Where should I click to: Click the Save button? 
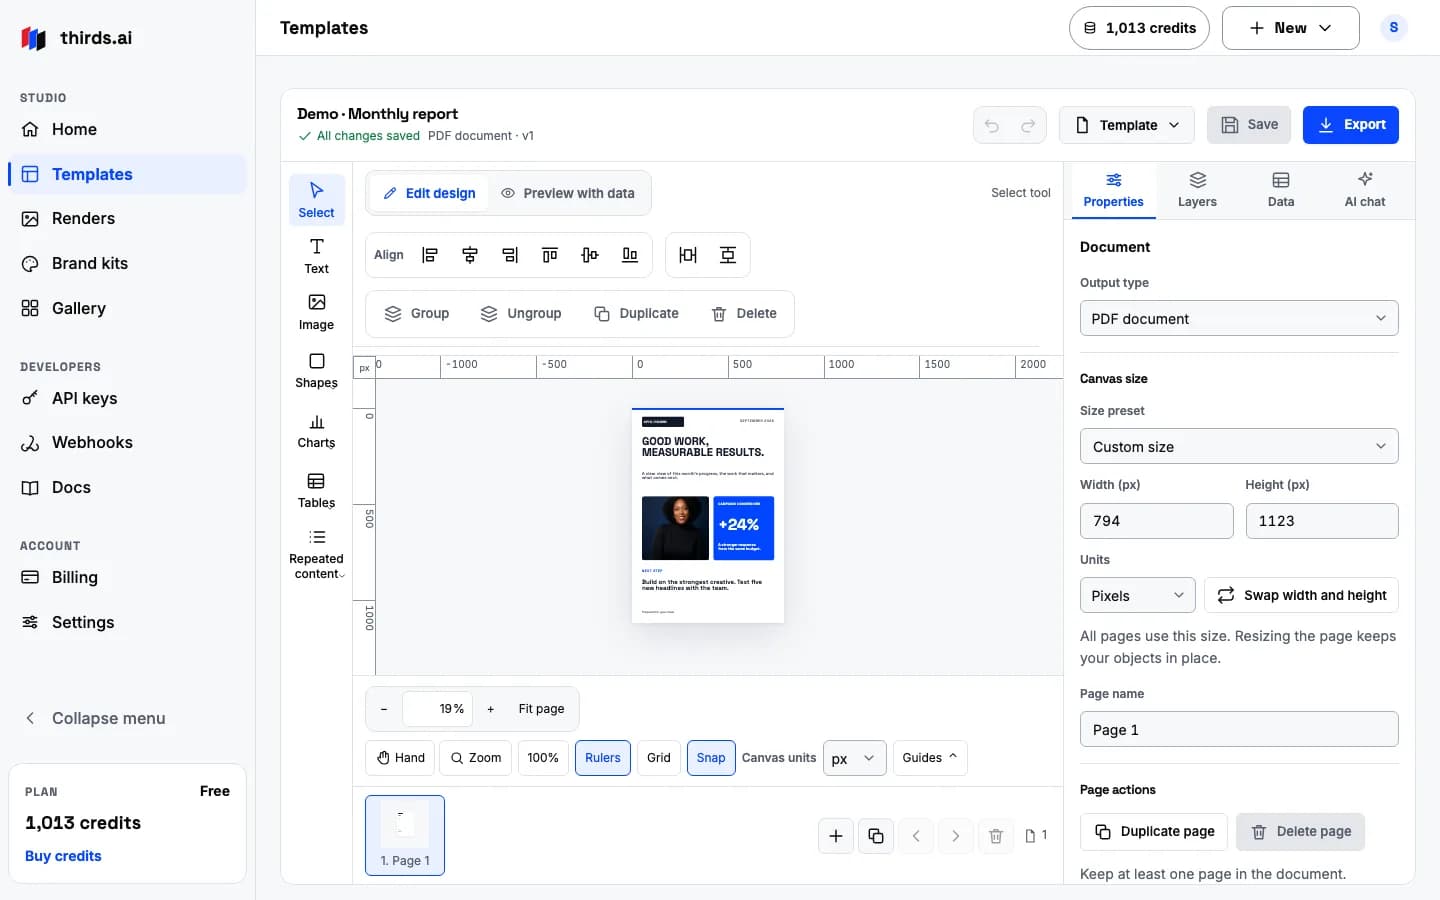point(1249,125)
